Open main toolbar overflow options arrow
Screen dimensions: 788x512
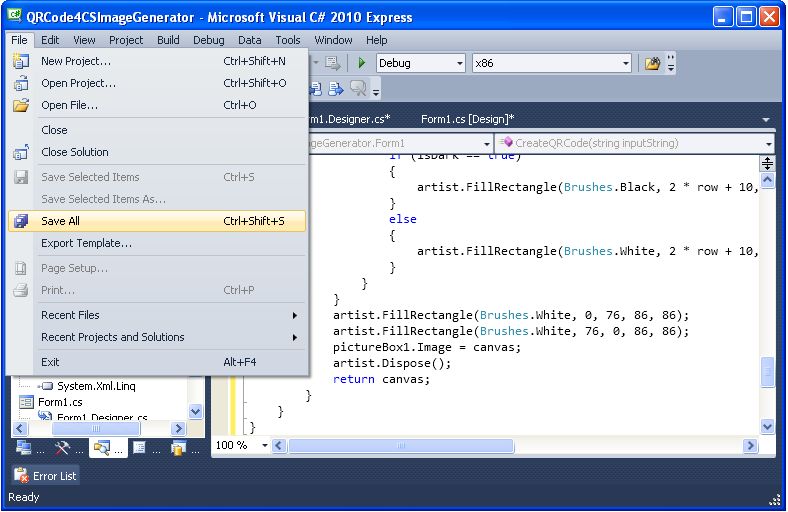tap(670, 63)
